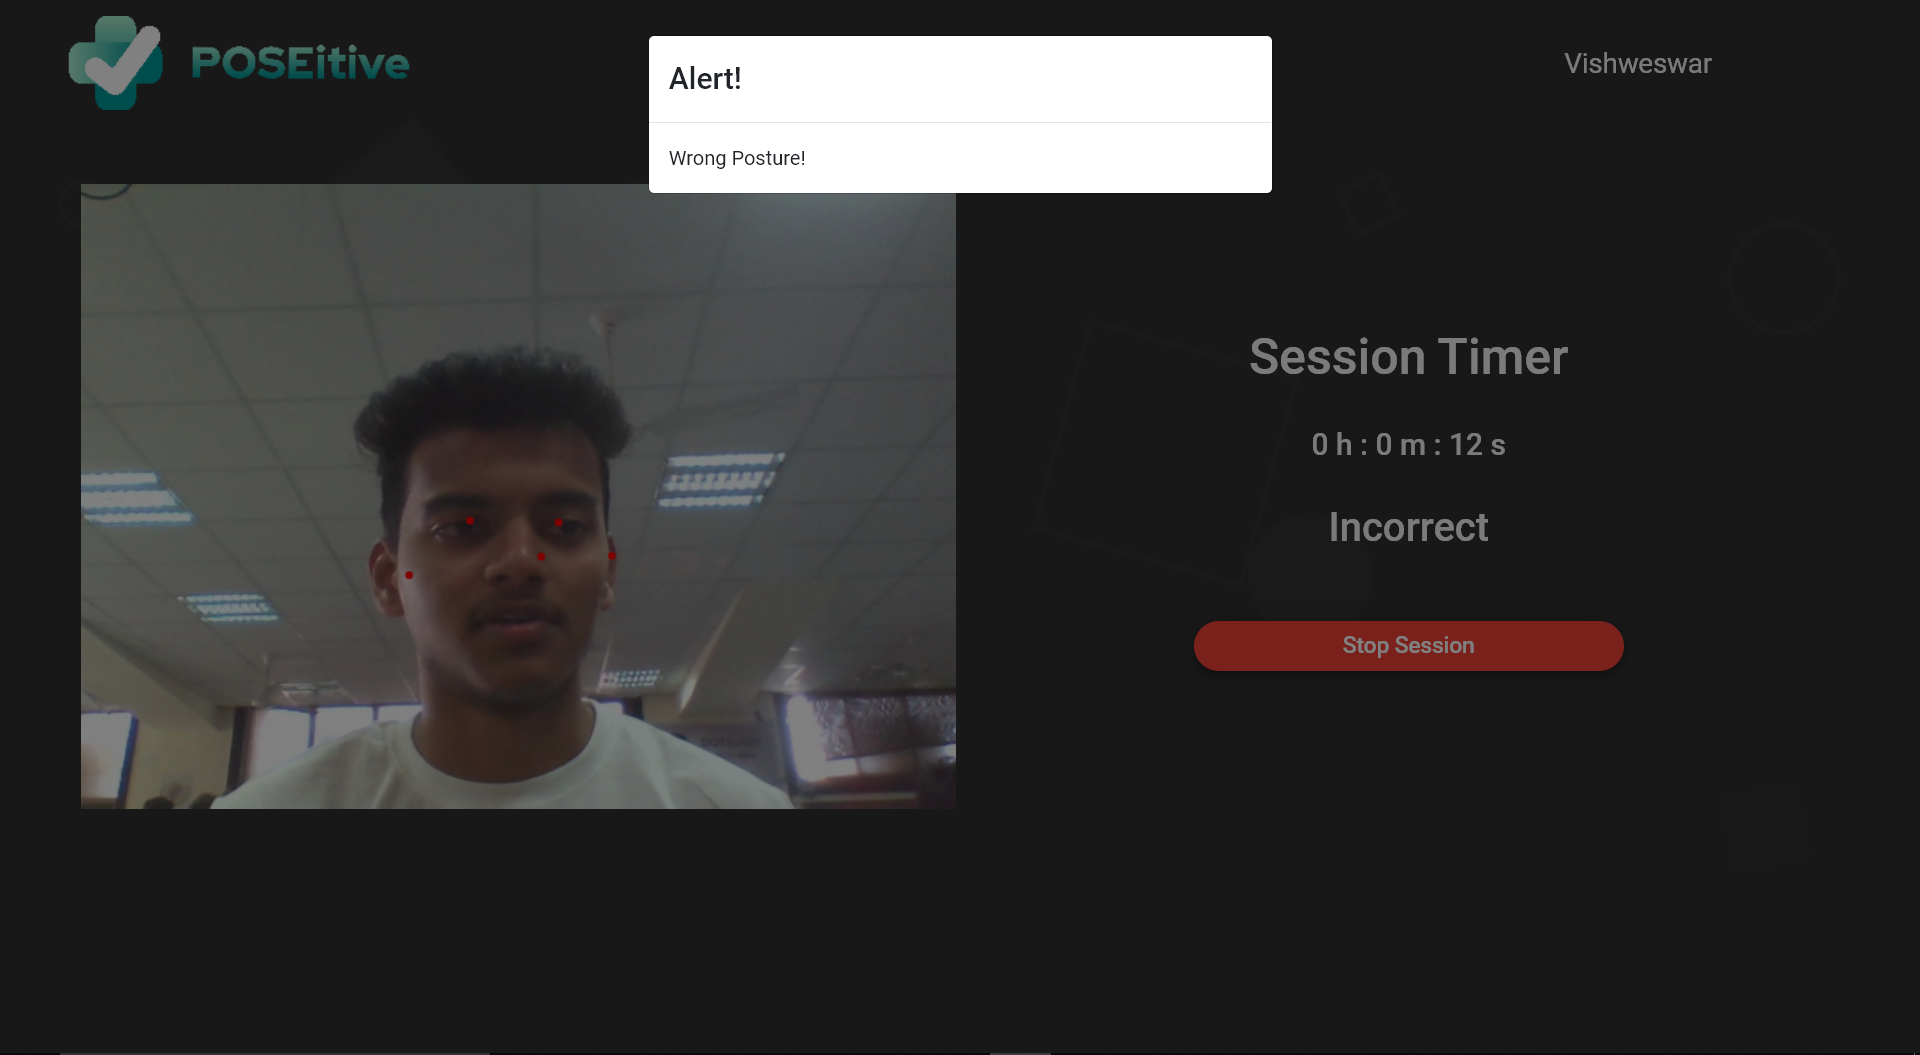Click the Session Timer heading
The height and width of the screenshot is (1055, 1920).
1408,357
